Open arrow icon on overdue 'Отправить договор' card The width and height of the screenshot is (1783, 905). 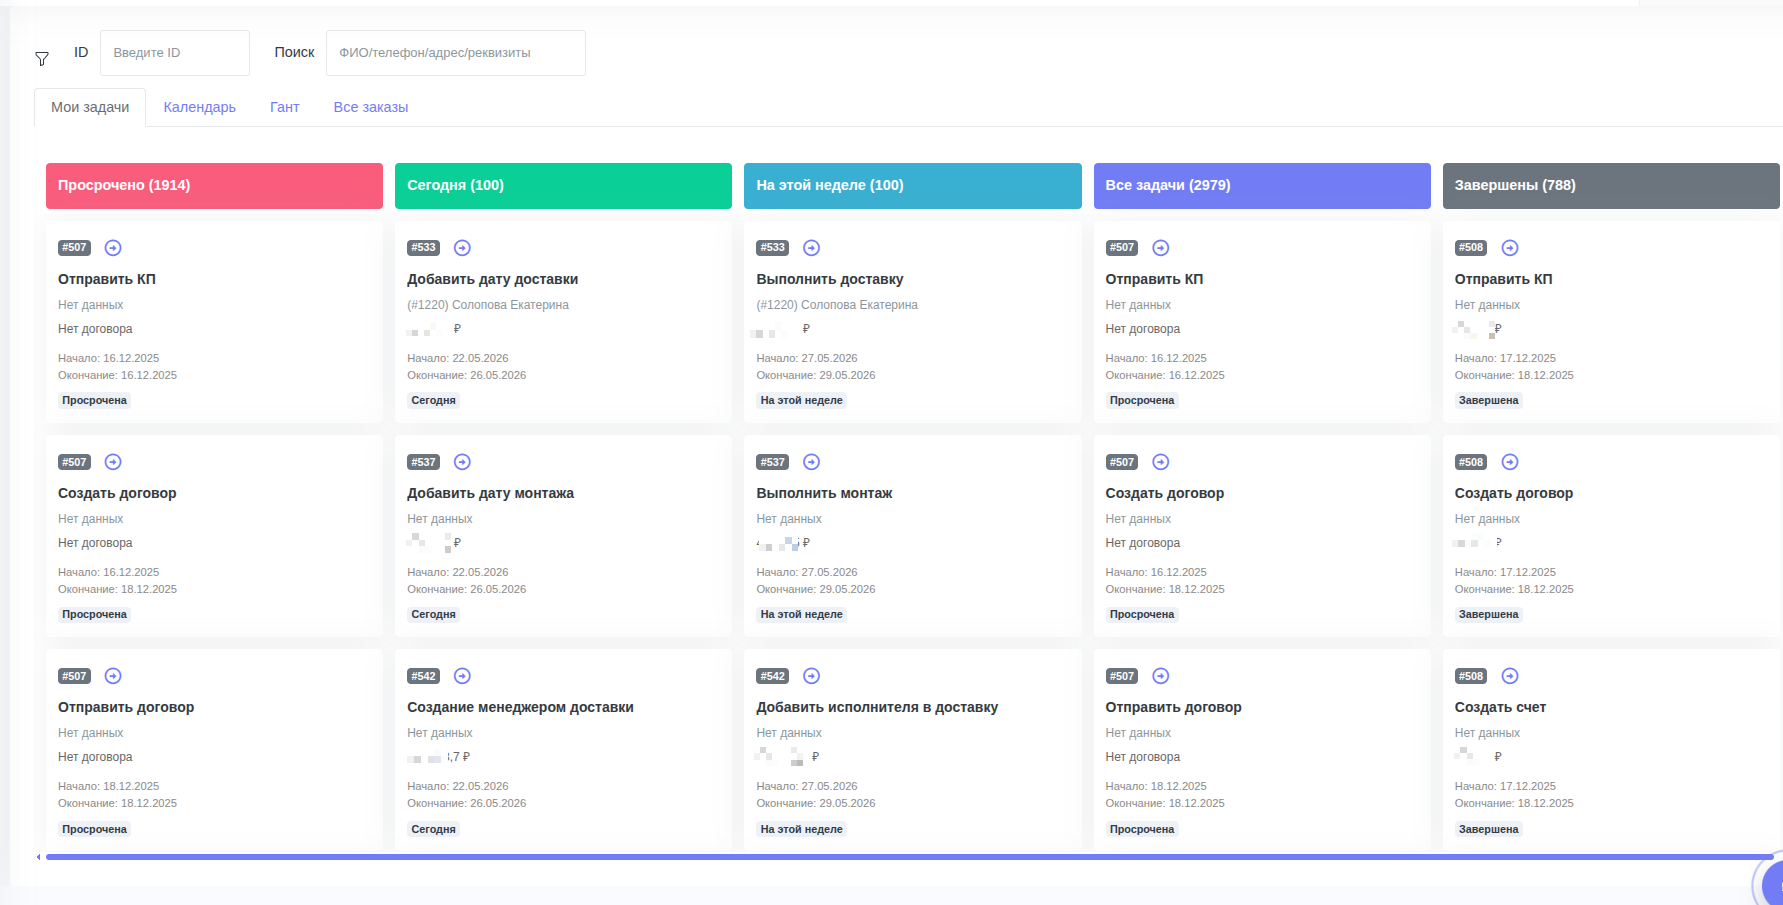click(113, 676)
